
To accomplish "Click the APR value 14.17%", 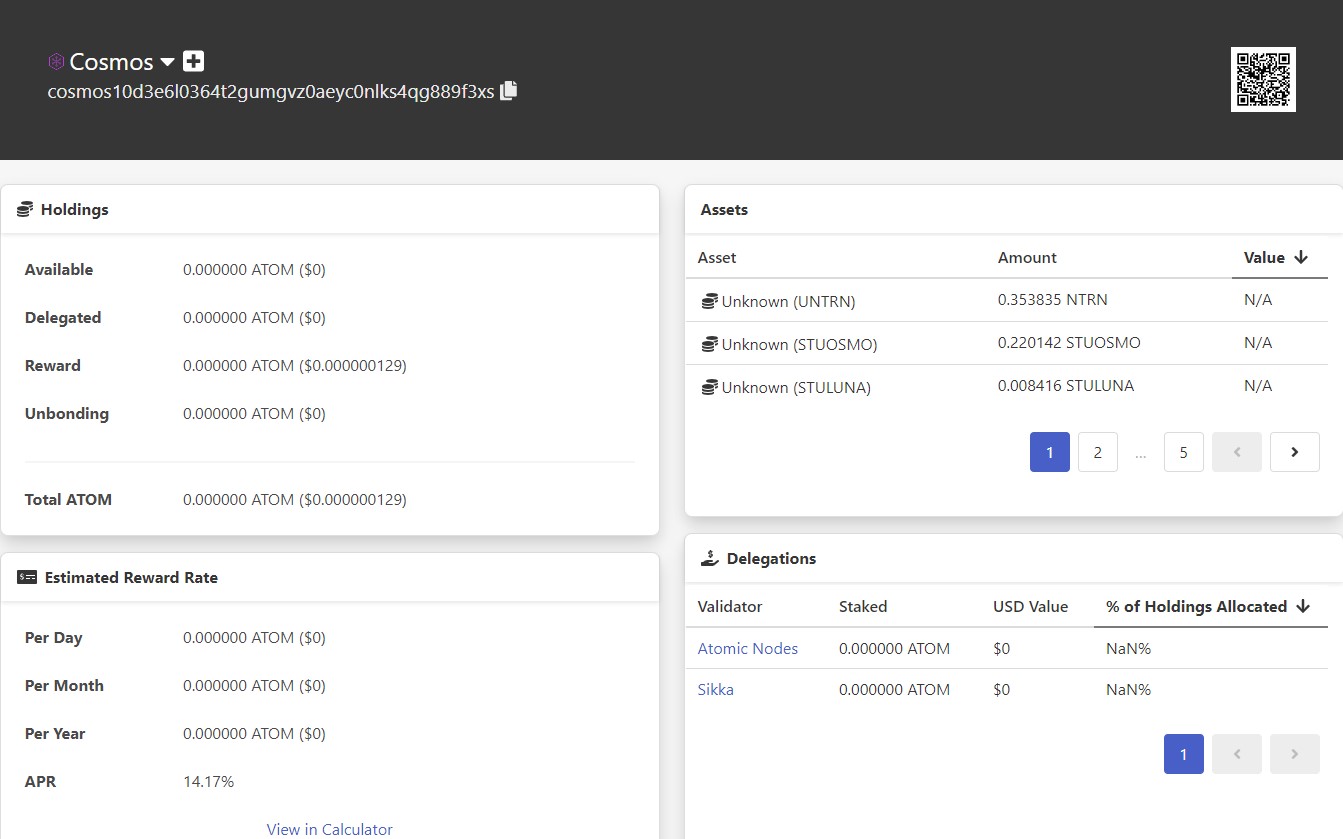I will (x=208, y=782).
